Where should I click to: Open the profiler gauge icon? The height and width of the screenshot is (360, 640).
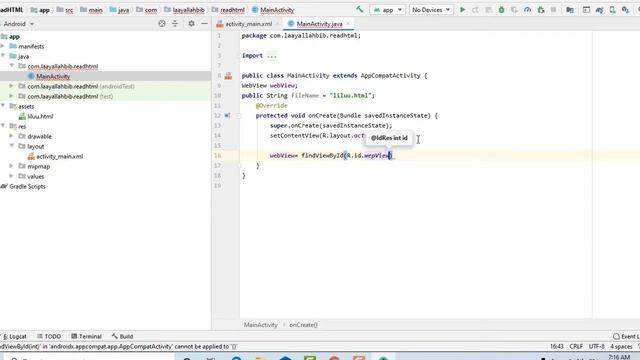[x=527, y=9]
